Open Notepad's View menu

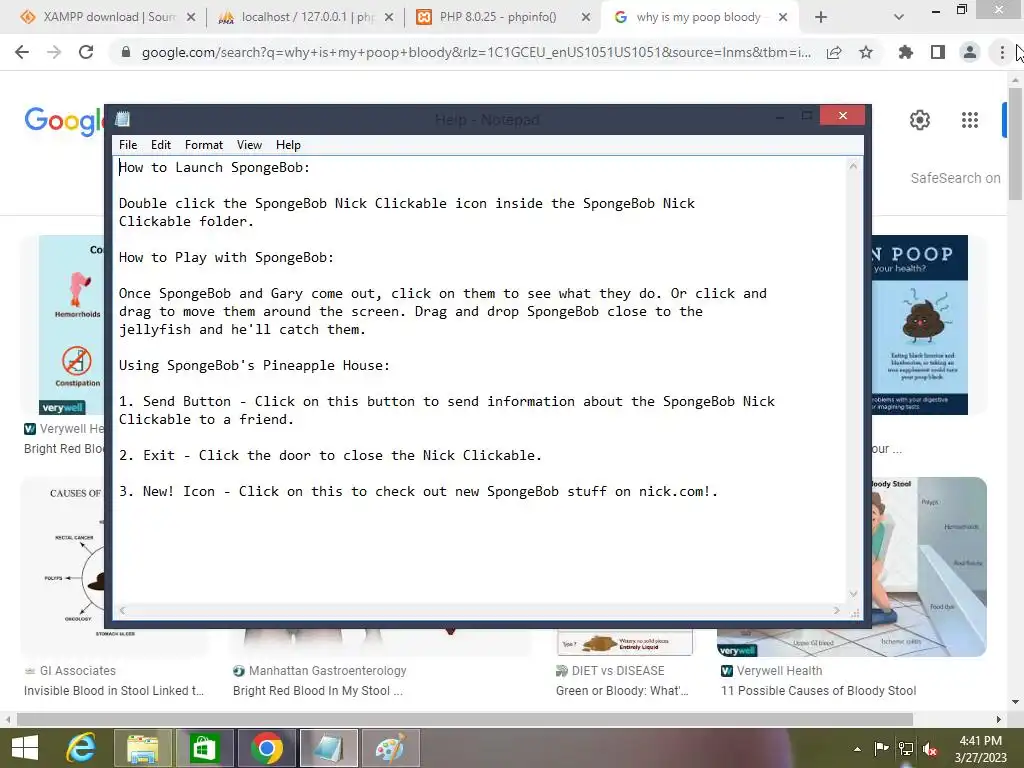pyautogui.click(x=249, y=145)
